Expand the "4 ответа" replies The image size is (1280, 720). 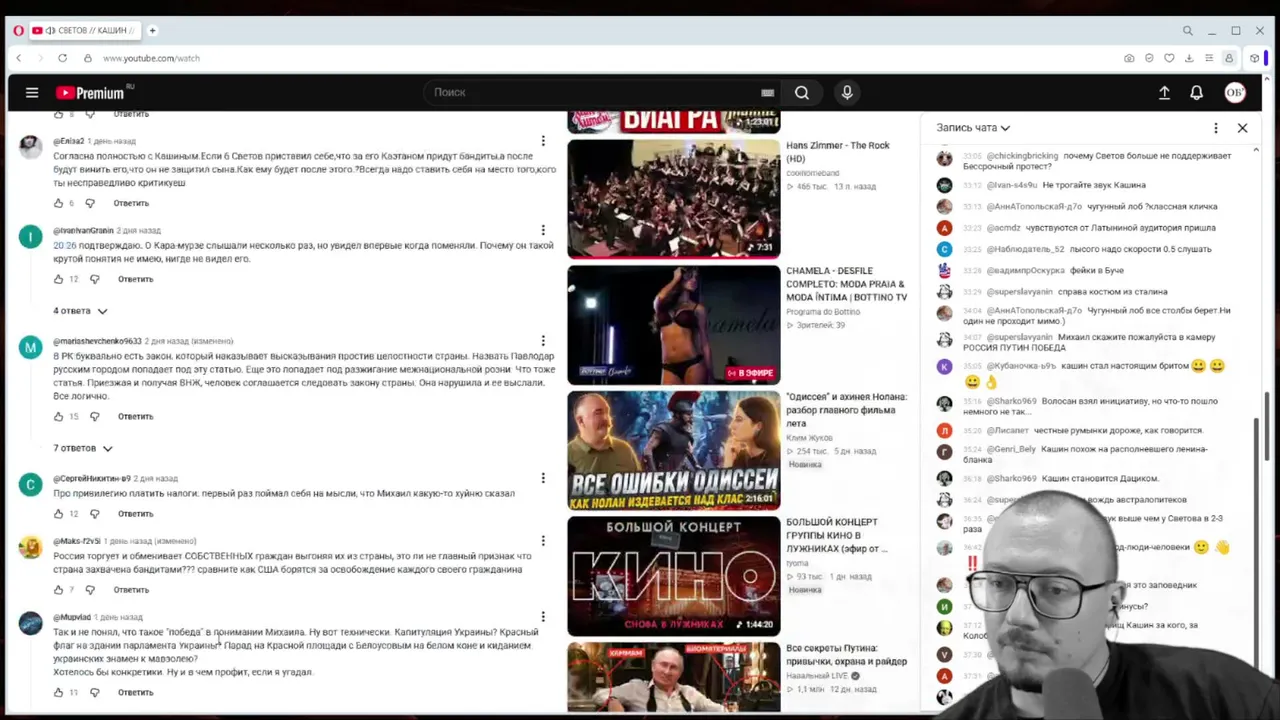pyautogui.click(x=80, y=311)
